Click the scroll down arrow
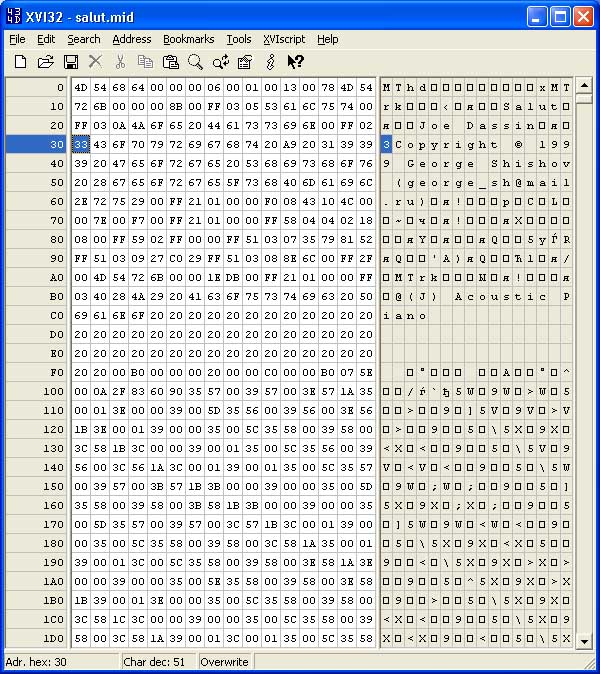The image size is (600, 674). pos(584,641)
